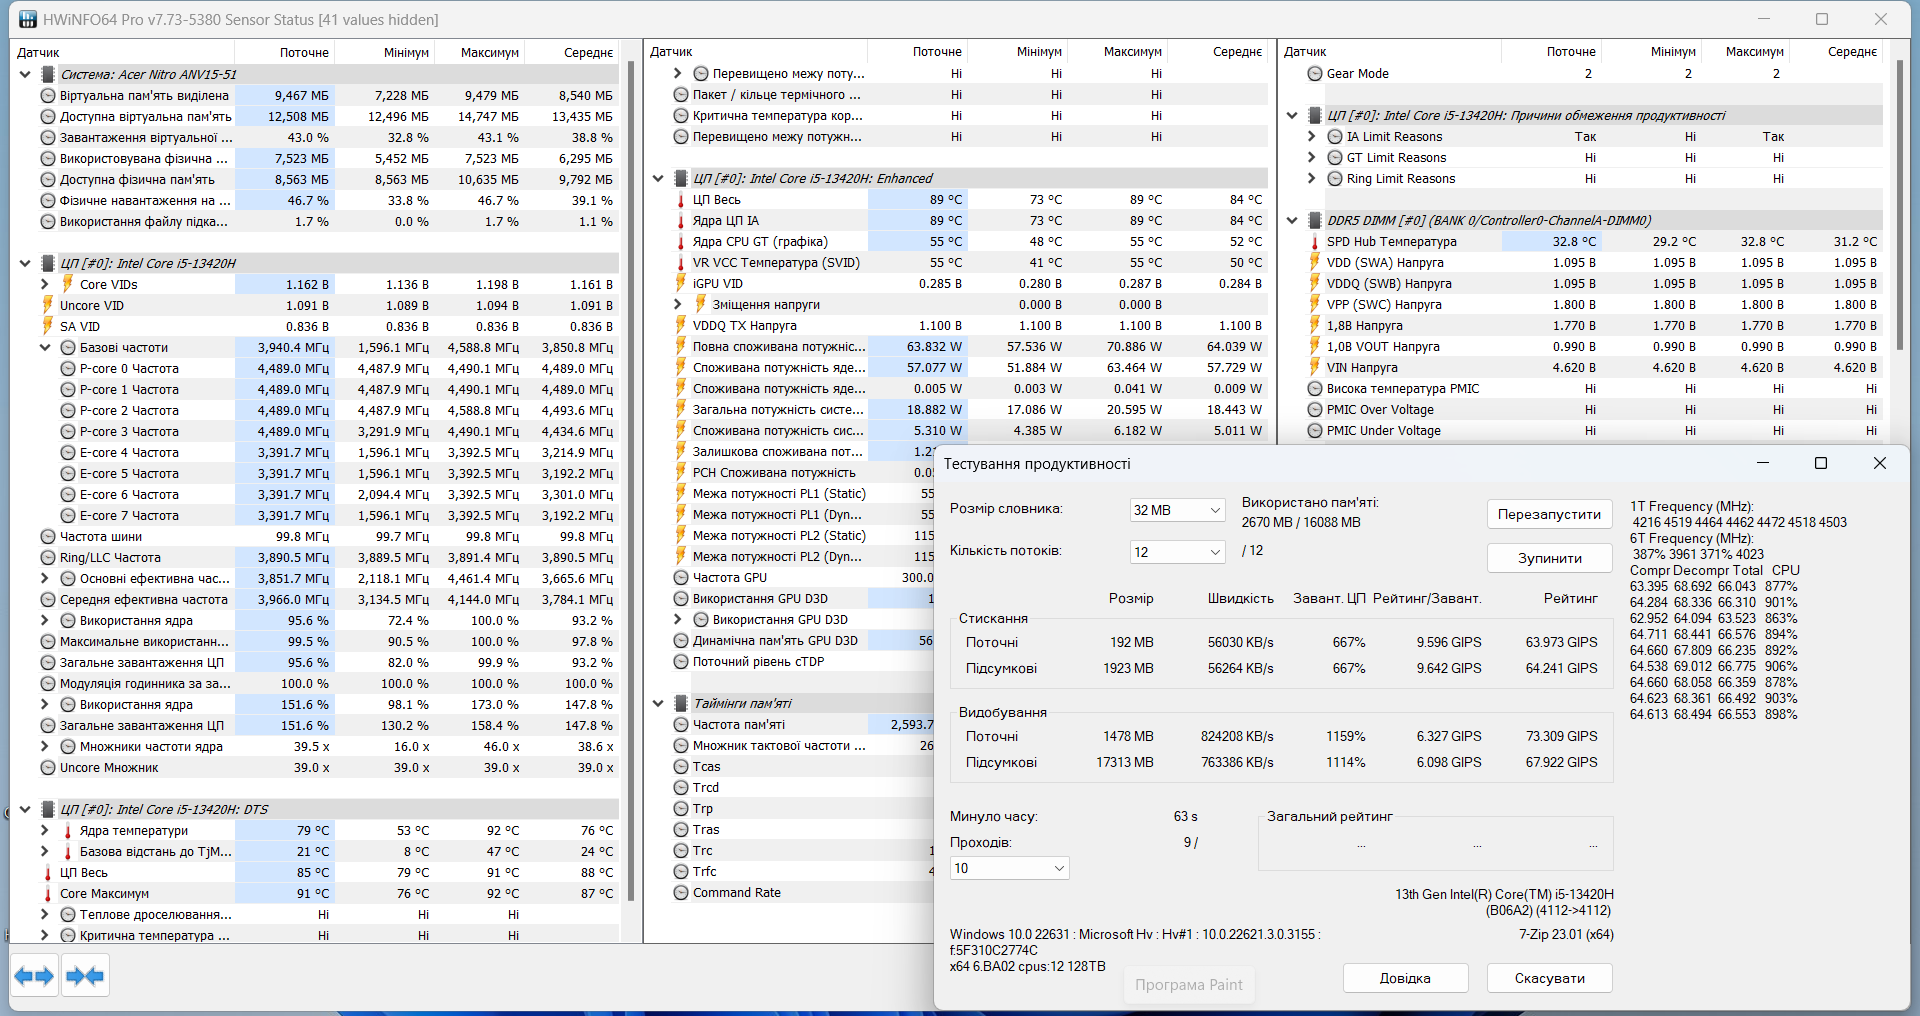Click the Довідка button
The width and height of the screenshot is (1920, 1016).
tap(1405, 978)
